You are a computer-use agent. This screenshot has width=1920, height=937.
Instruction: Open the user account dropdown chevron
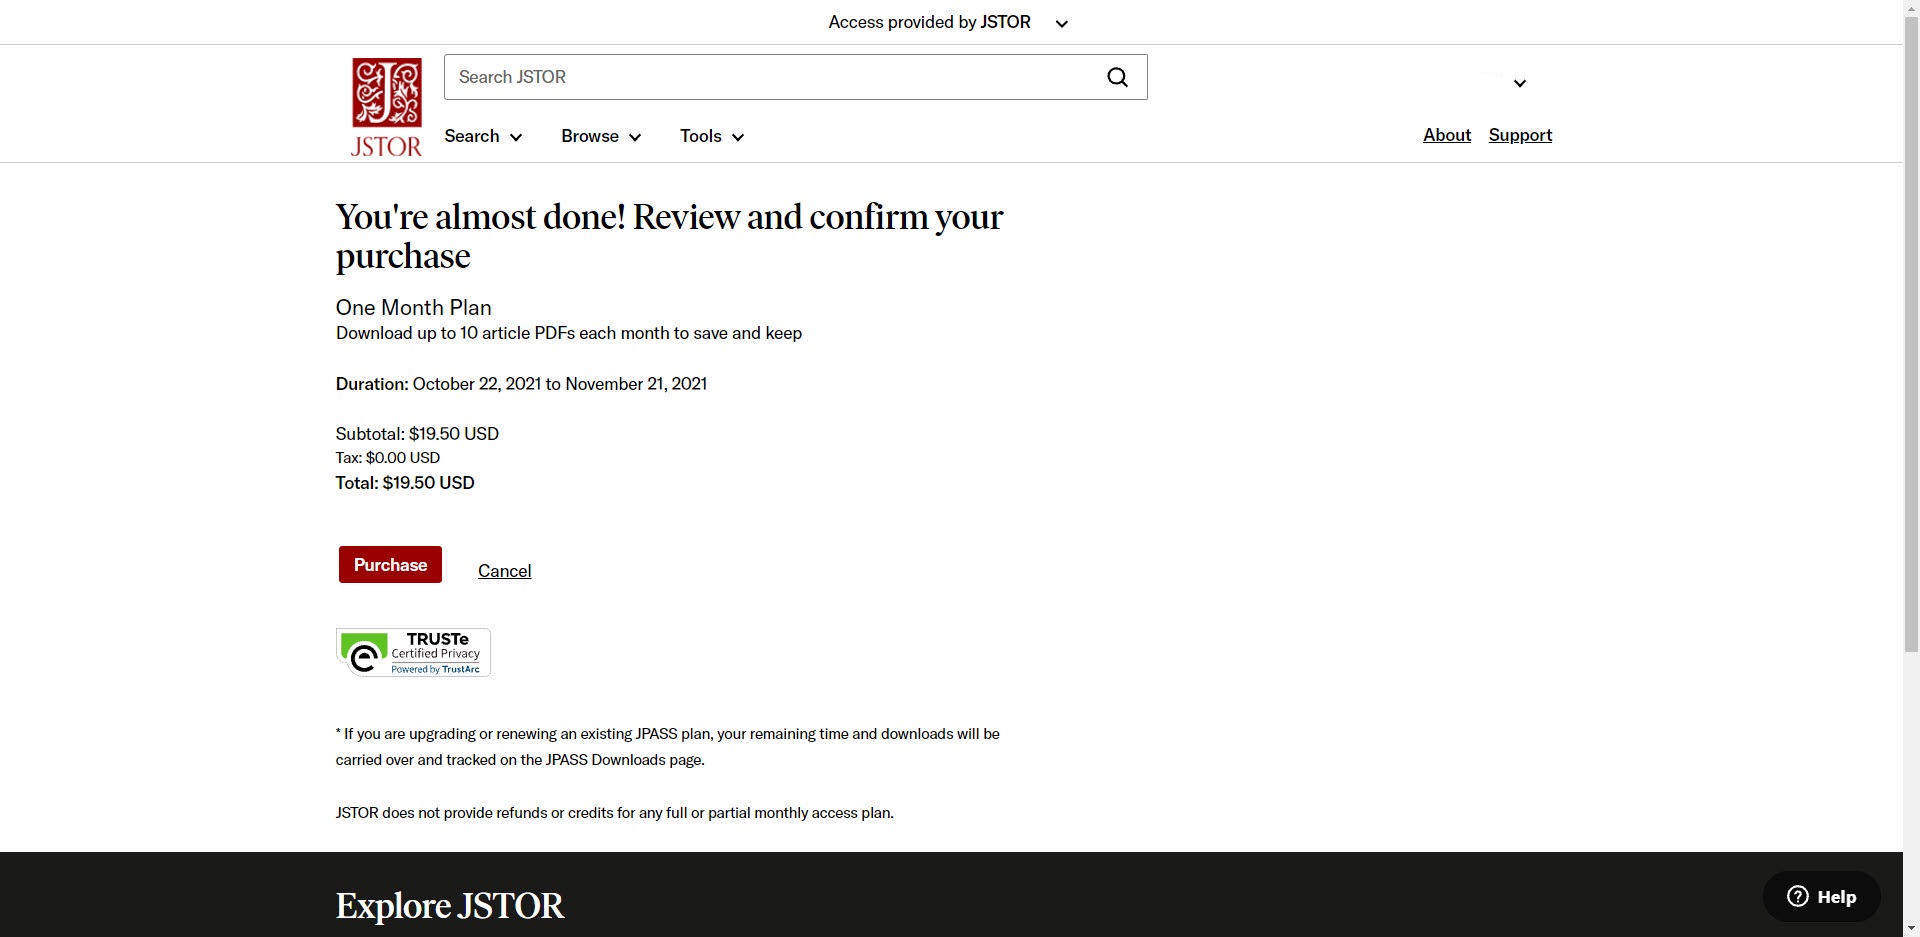pyautogui.click(x=1519, y=83)
